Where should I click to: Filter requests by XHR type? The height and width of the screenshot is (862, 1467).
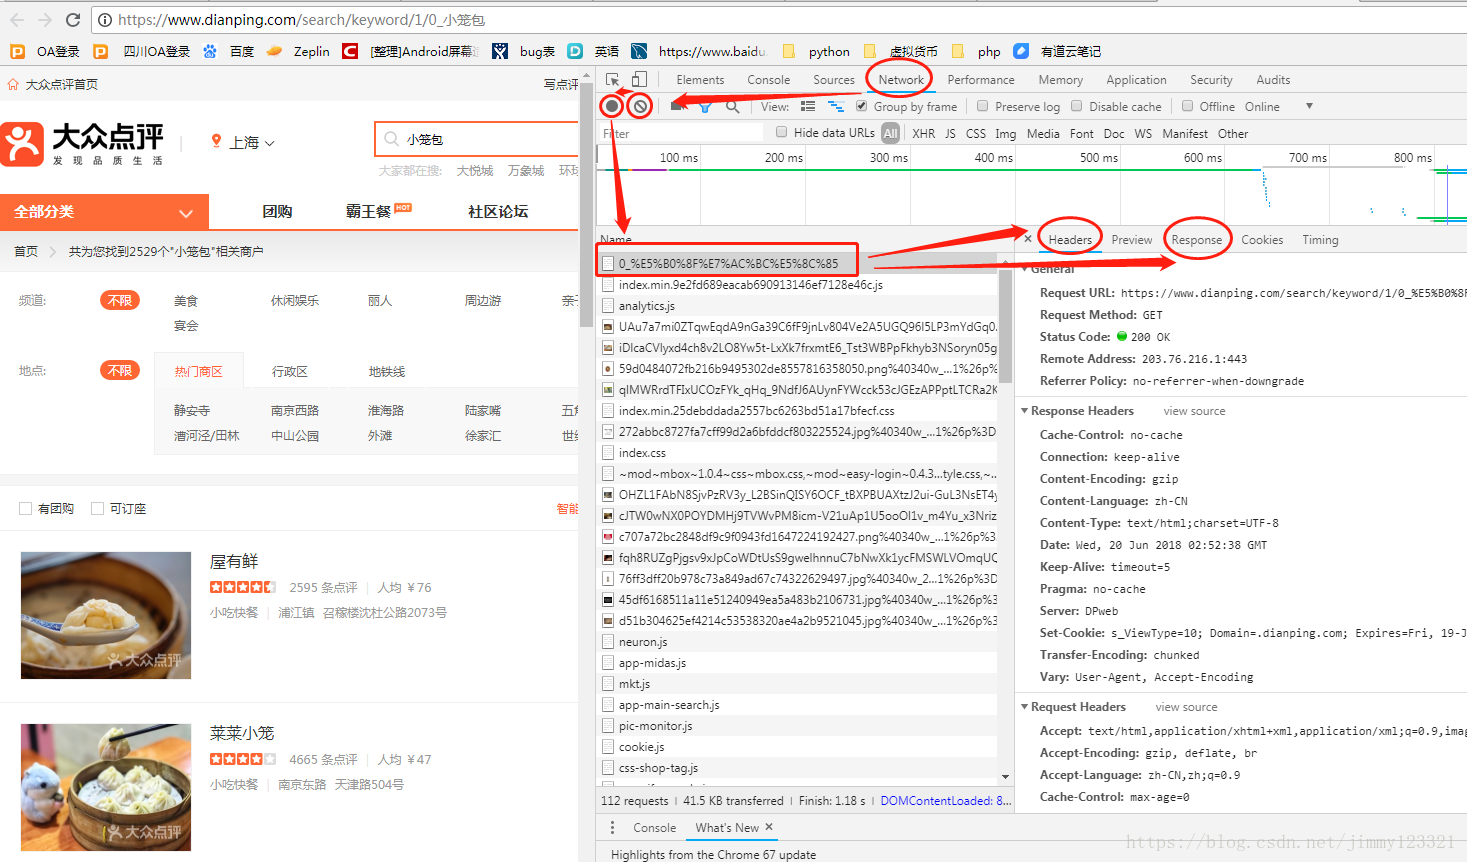tap(923, 133)
